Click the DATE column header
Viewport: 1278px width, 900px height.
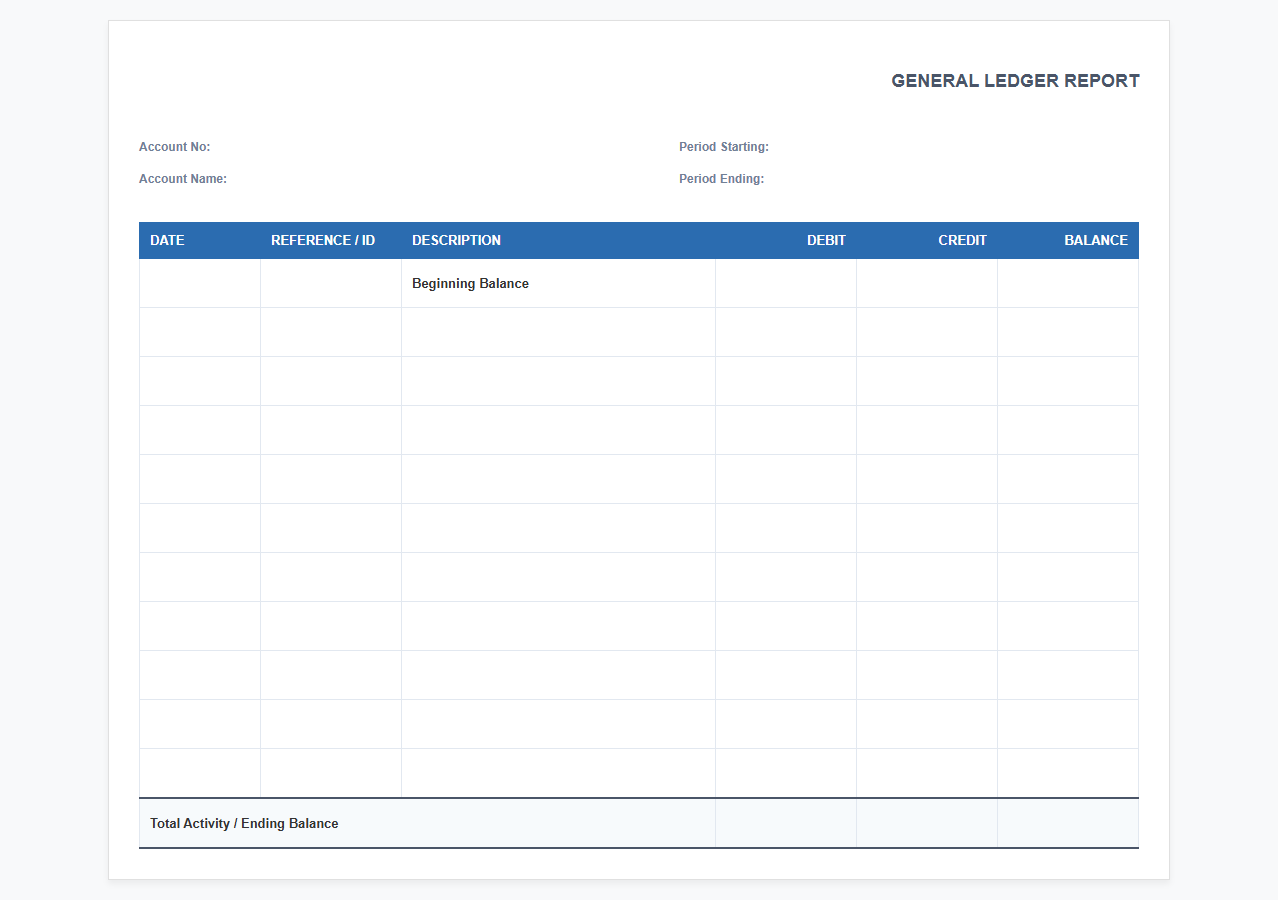tap(200, 240)
